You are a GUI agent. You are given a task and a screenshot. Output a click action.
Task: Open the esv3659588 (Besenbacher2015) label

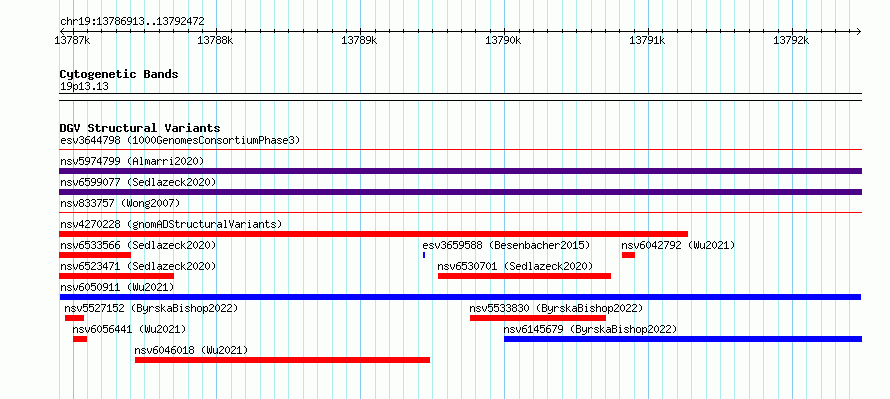506,245
